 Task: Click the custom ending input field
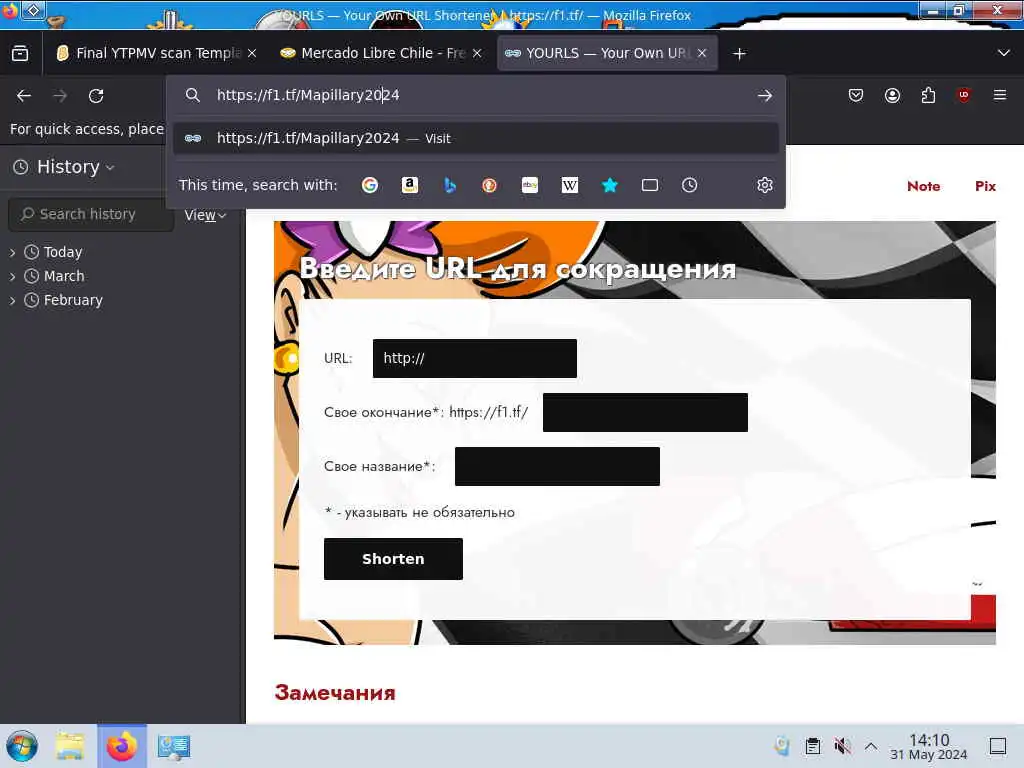tap(645, 412)
